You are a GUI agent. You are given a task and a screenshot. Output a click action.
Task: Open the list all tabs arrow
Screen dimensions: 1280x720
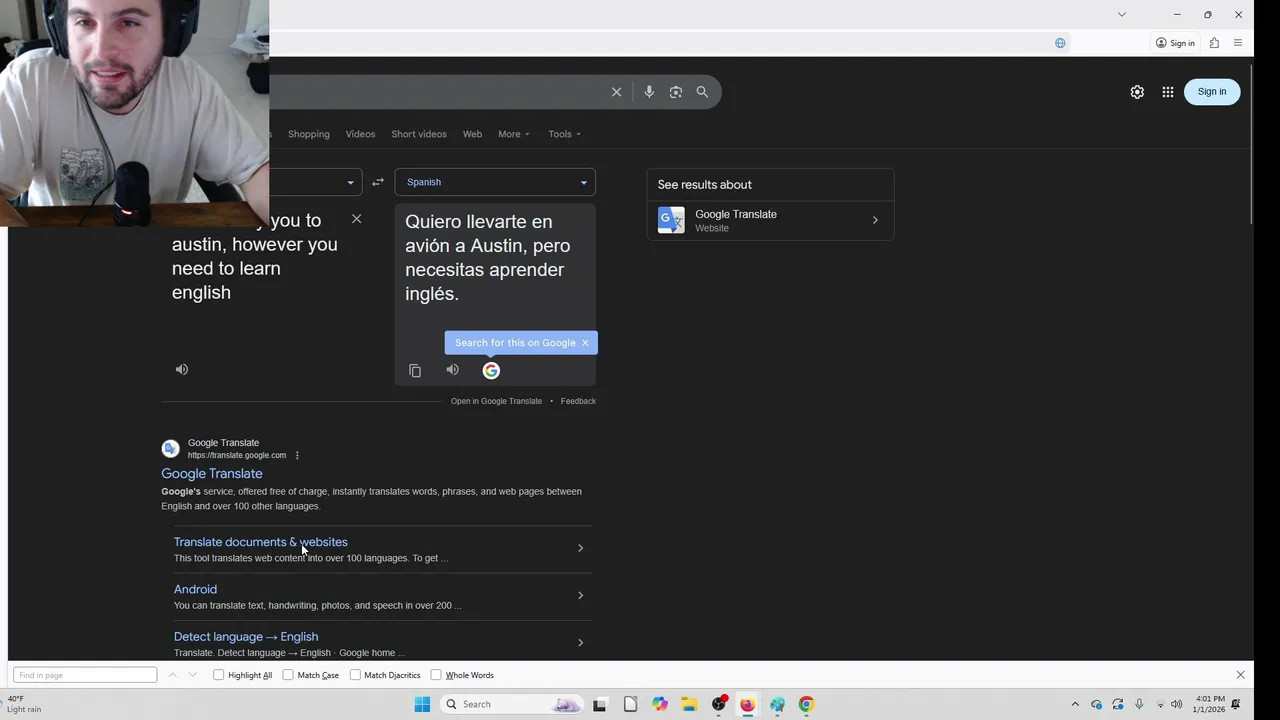[x=1122, y=14]
